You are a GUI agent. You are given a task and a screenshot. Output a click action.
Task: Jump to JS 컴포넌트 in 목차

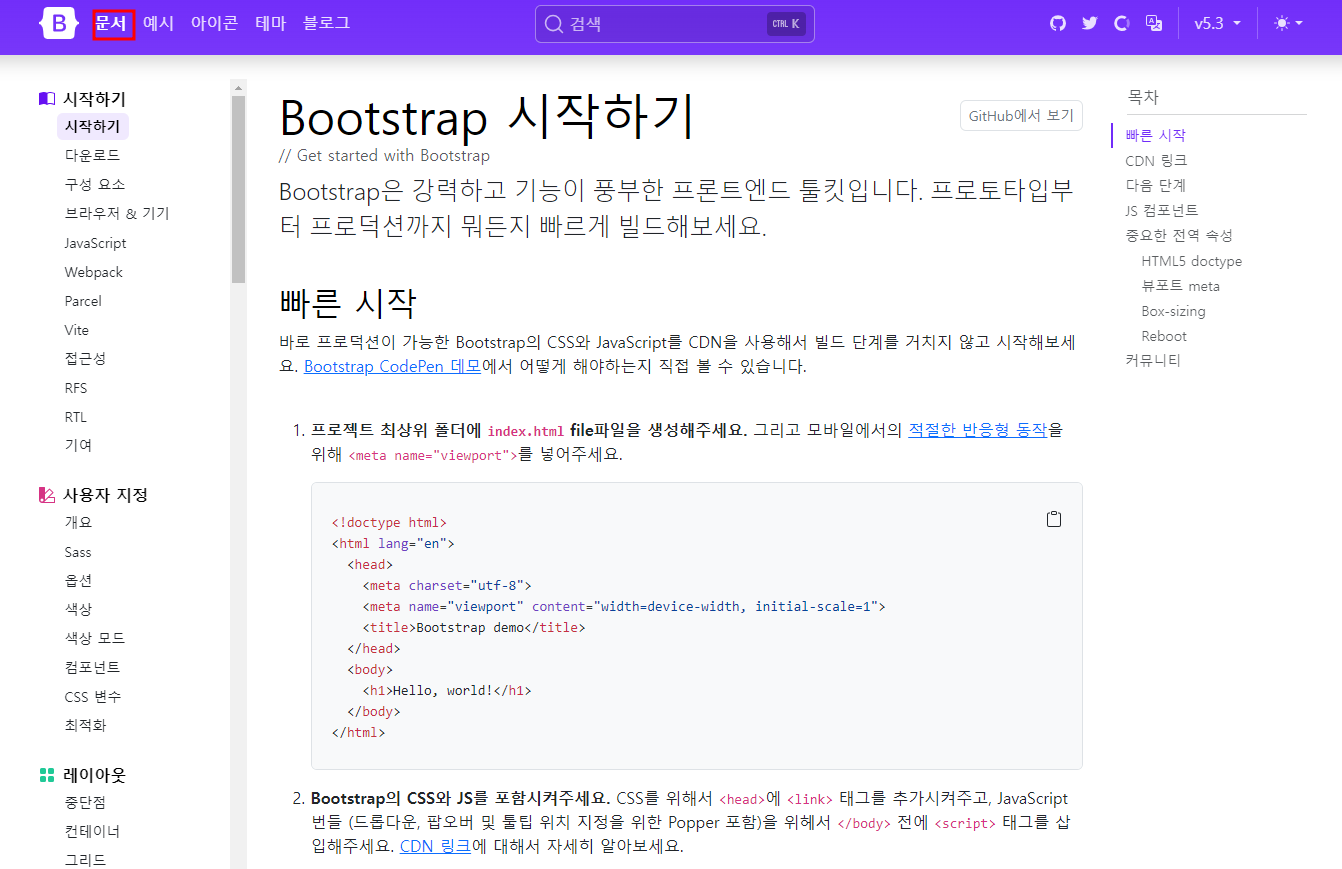[1161, 210]
